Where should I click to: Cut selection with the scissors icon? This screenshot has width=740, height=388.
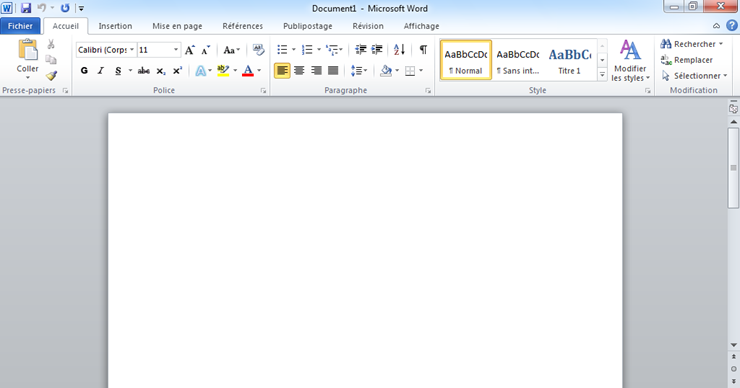[x=51, y=44]
